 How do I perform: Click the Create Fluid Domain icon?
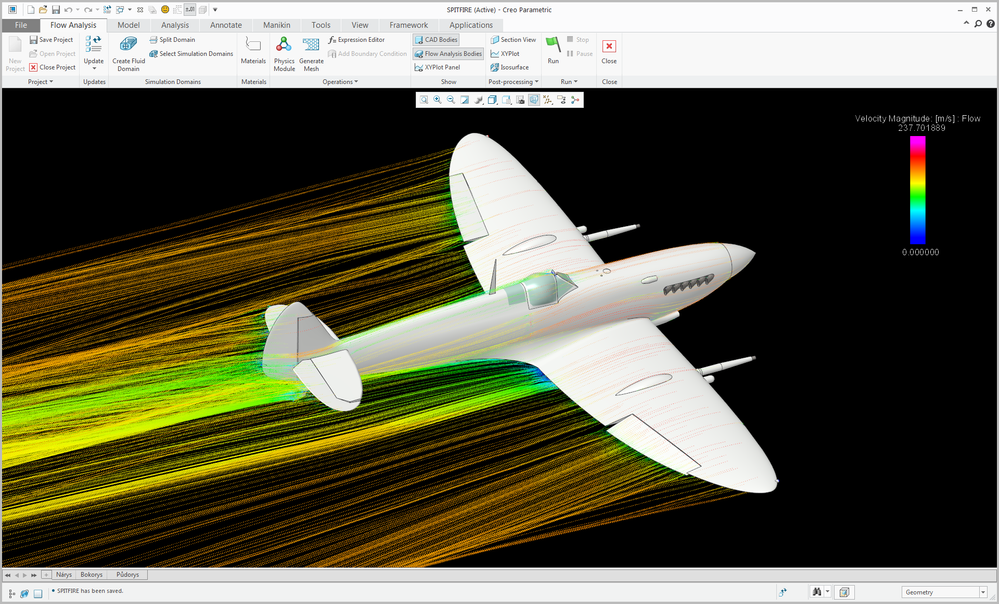pyautogui.click(x=128, y=45)
